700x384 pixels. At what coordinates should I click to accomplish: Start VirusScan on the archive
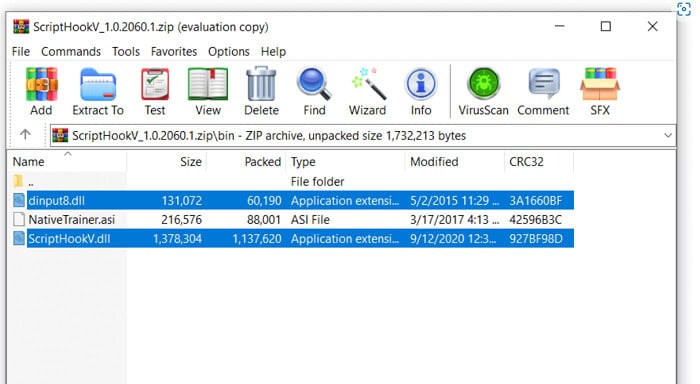point(483,83)
